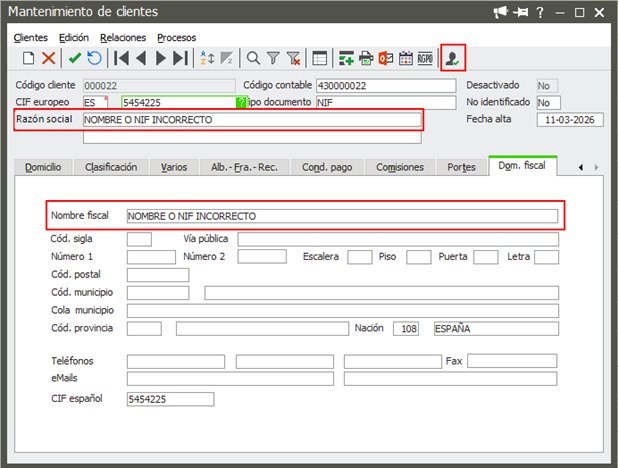Click the blue undo/refresh arrow icon

coord(94,58)
